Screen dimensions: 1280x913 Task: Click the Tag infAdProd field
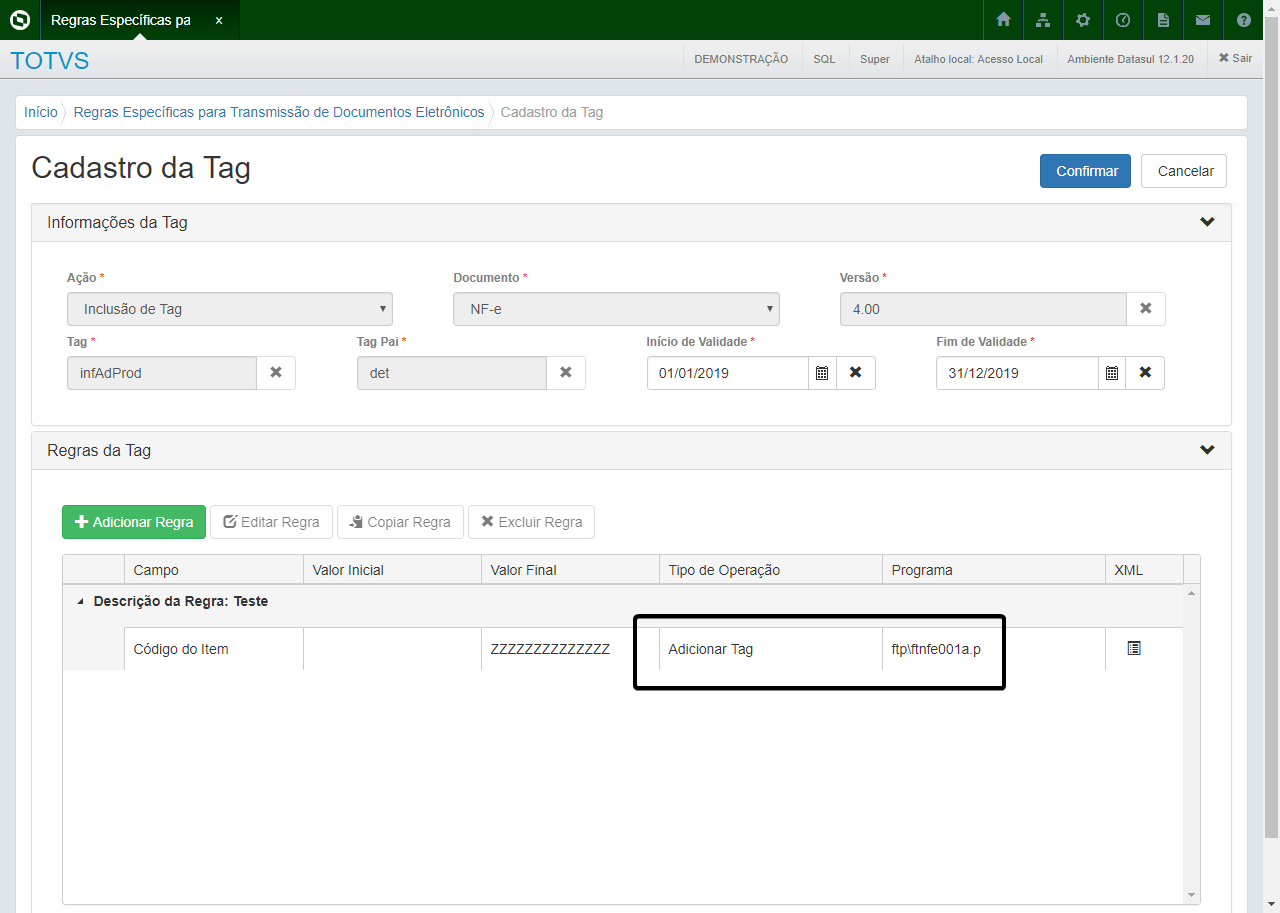pyautogui.click(x=162, y=373)
